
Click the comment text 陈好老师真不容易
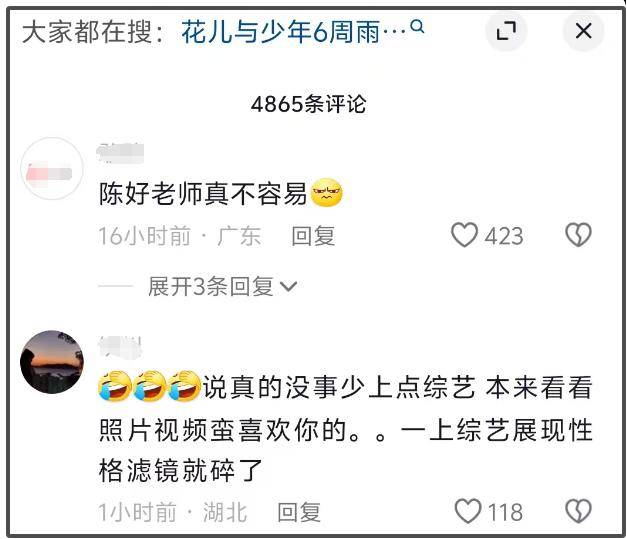[x=203, y=194]
